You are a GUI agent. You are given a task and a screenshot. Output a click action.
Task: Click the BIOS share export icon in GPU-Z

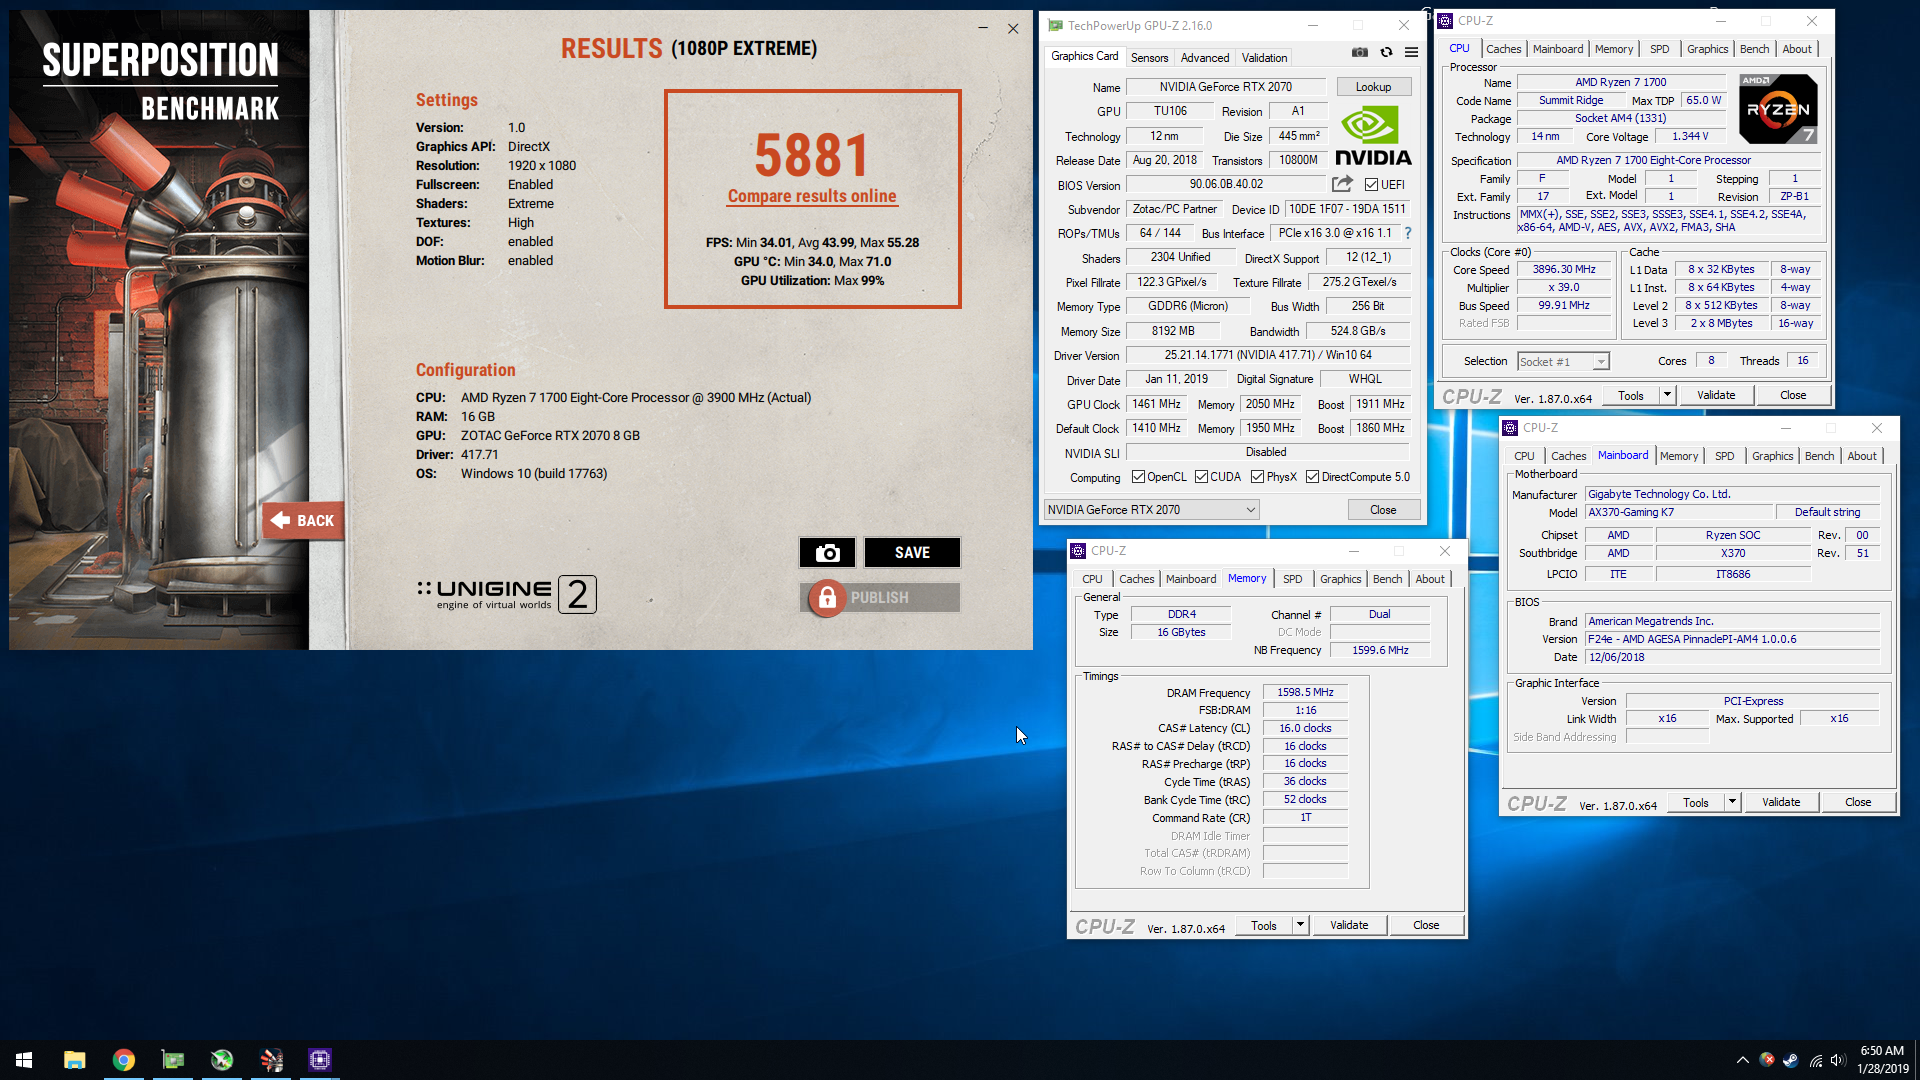pyautogui.click(x=1342, y=184)
